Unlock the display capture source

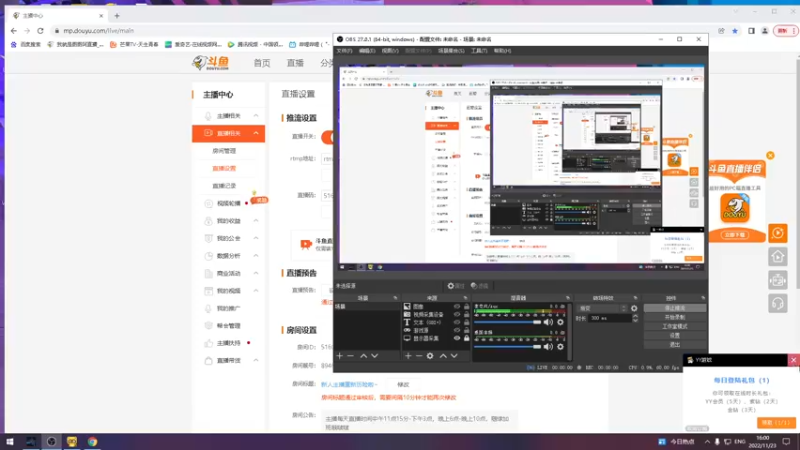point(466,338)
